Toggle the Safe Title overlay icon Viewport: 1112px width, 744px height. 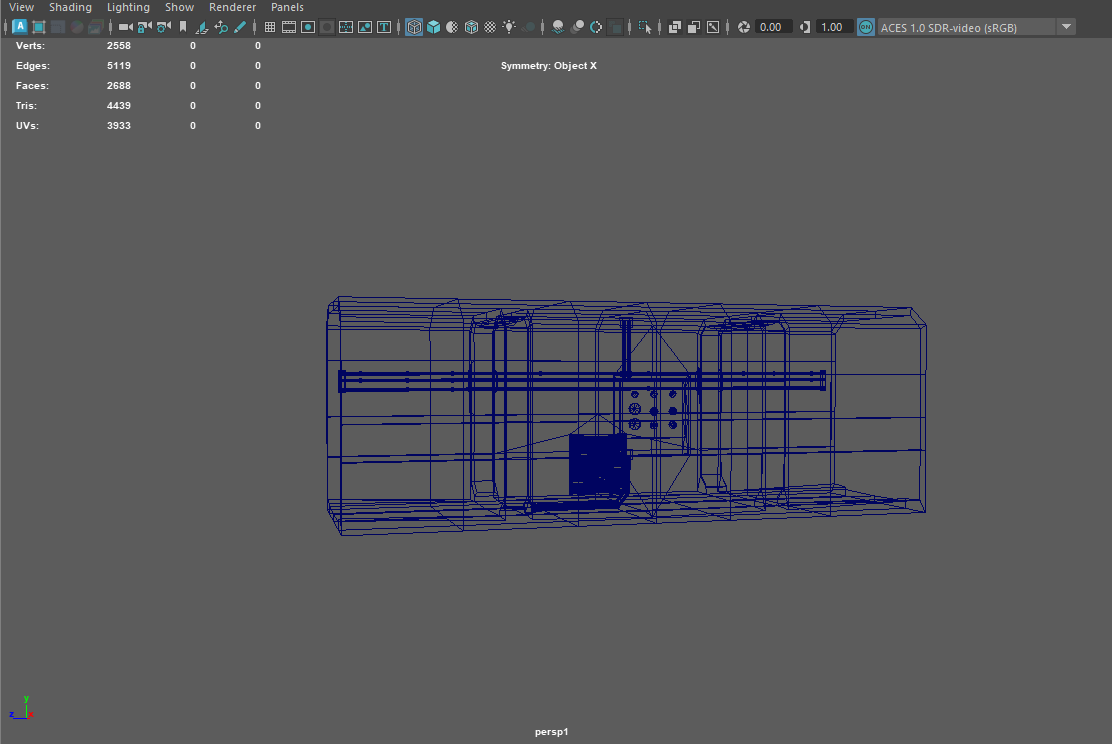384,27
